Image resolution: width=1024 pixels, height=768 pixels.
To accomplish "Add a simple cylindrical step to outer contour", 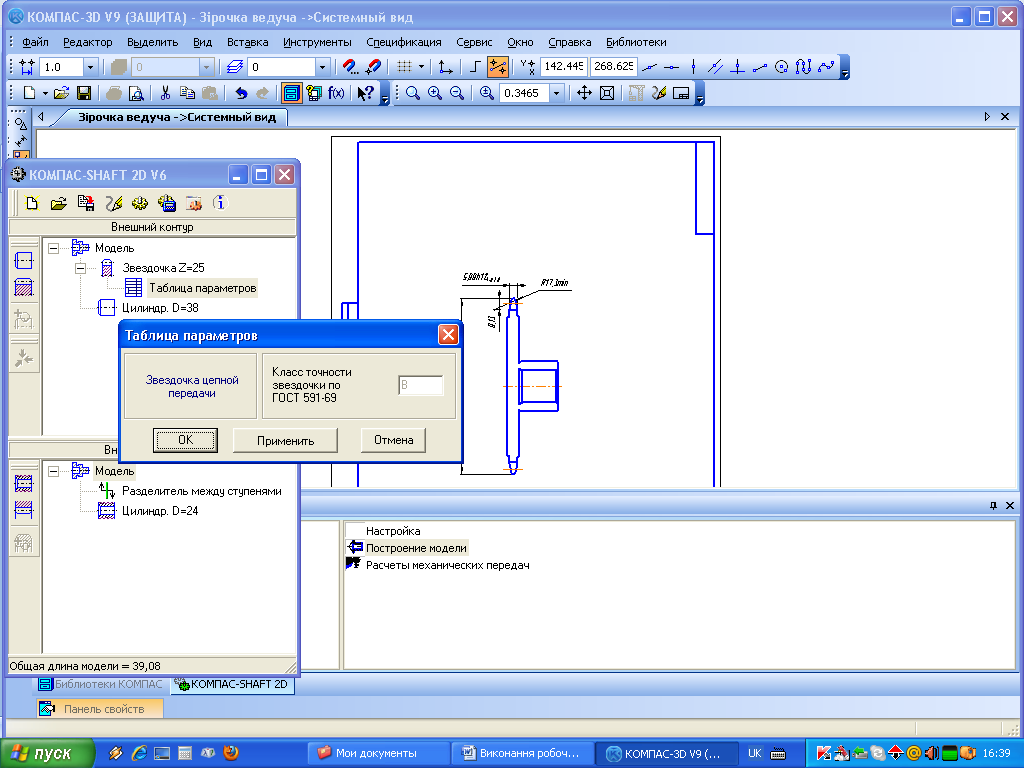I will pos(24,261).
